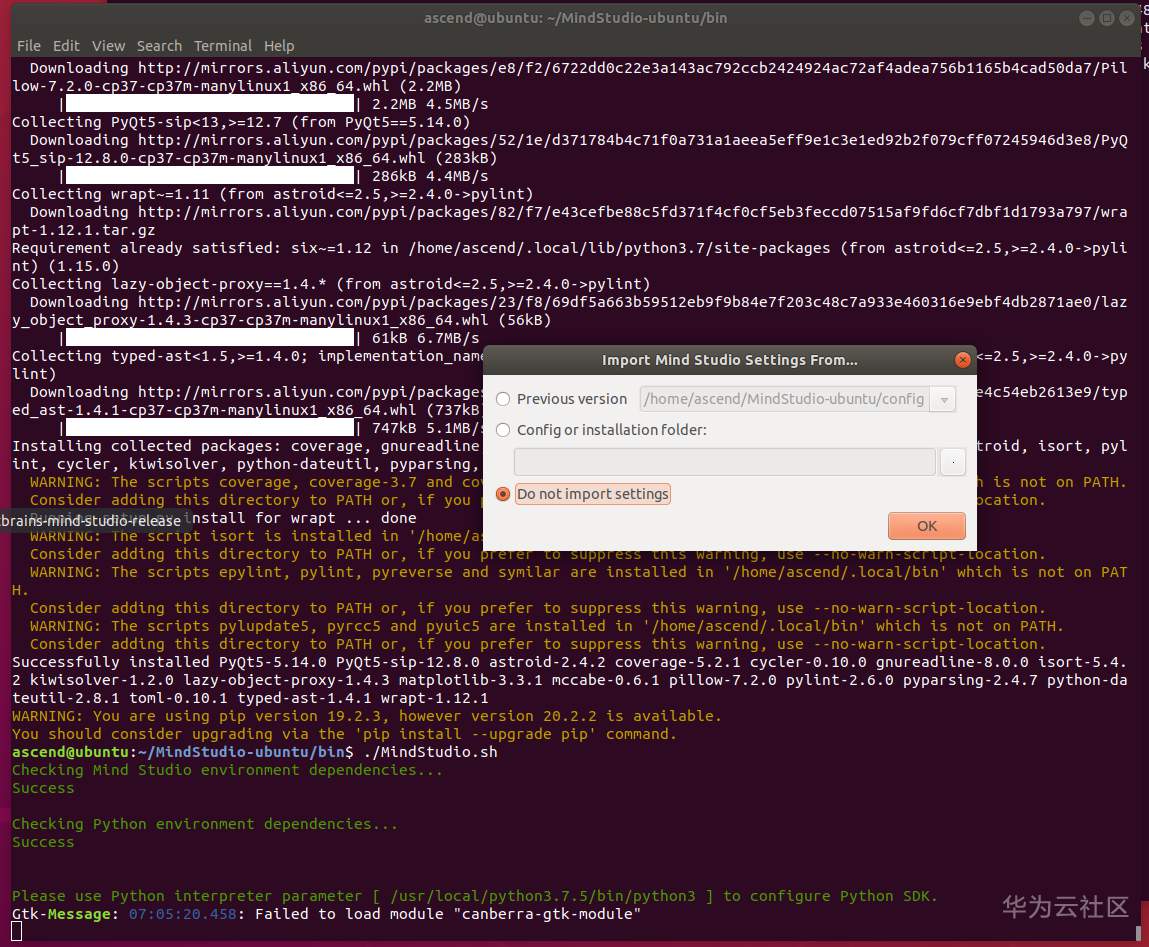Click 'Checking Mind Studio environment dependencies...' line
Image resolution: width=1149 pixels, height=947 pixels.
[x=227, y=770]
